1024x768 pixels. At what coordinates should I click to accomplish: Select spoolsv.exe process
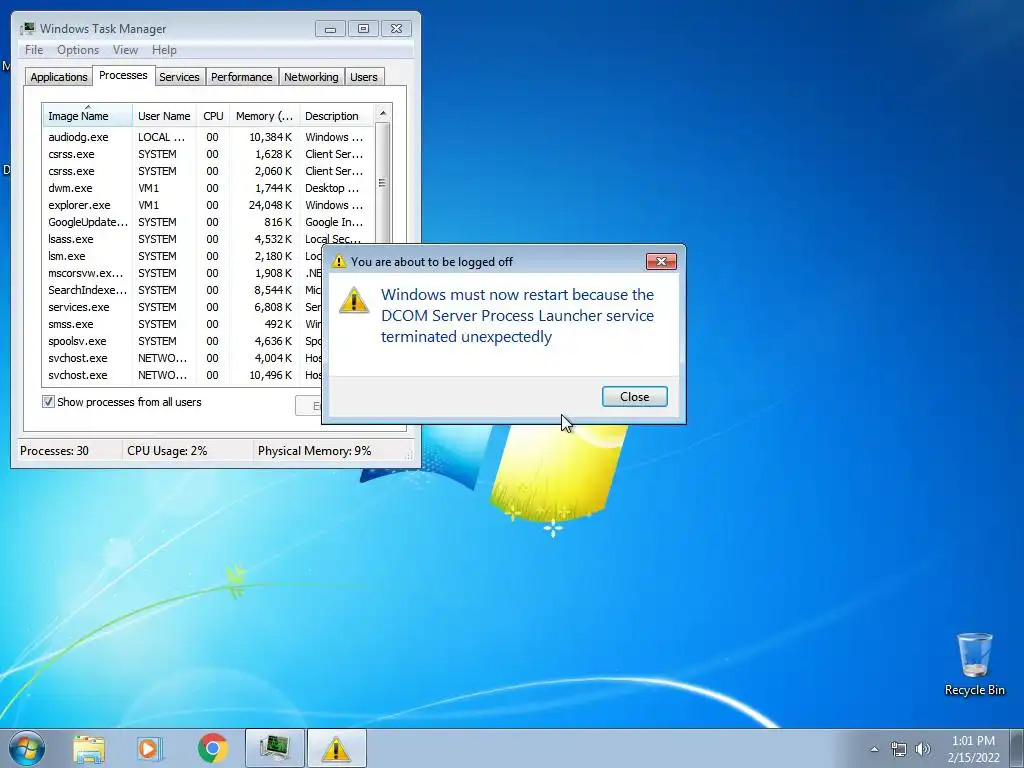click(182, 341)
